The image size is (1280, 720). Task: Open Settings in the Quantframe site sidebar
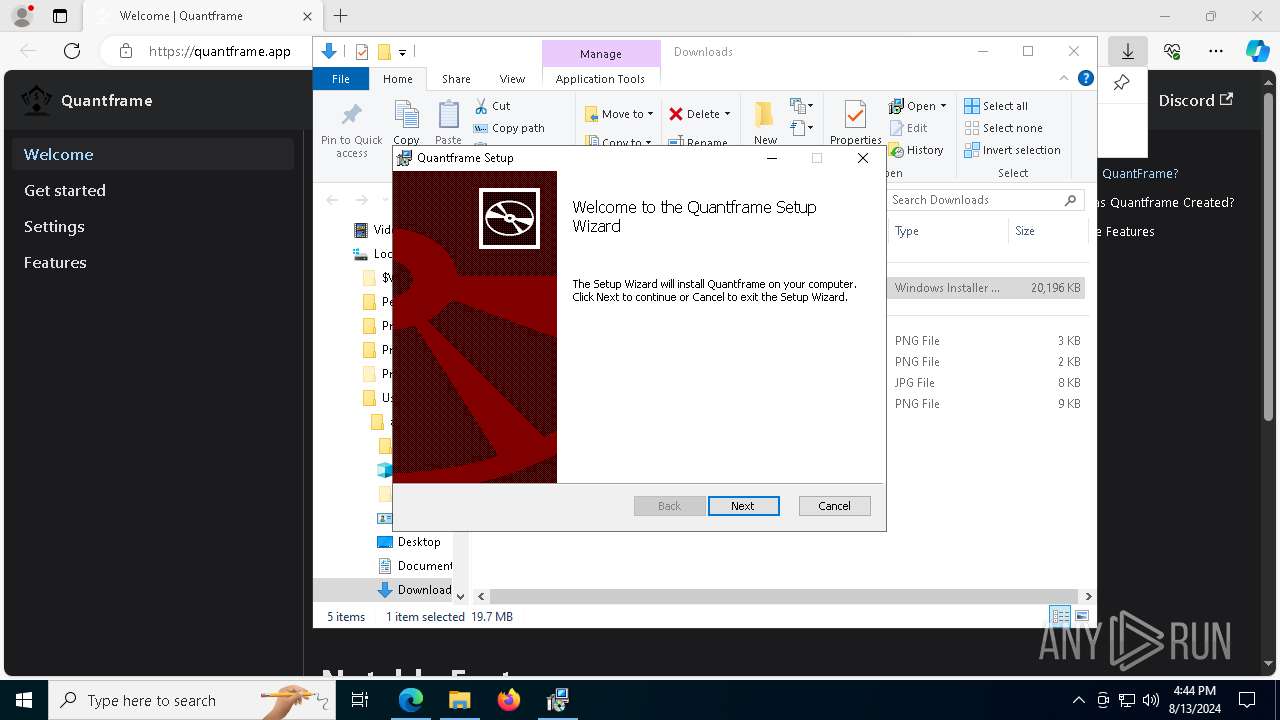click(x=154, y=226)
